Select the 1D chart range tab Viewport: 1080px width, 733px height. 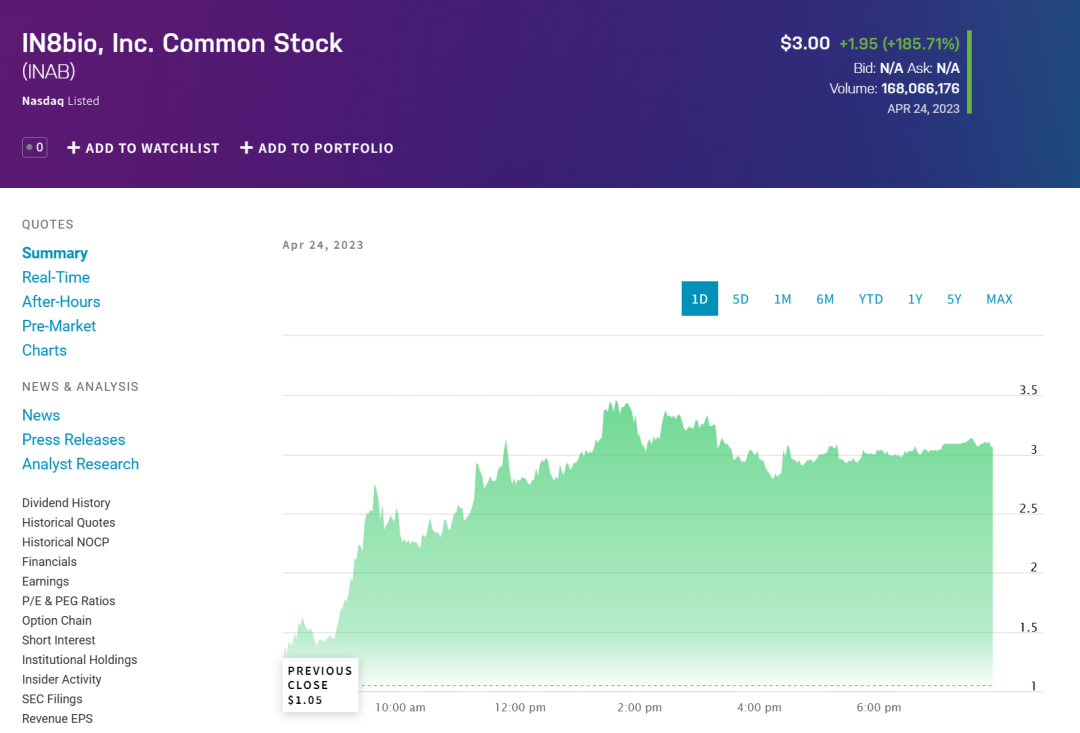pos(699,298)
